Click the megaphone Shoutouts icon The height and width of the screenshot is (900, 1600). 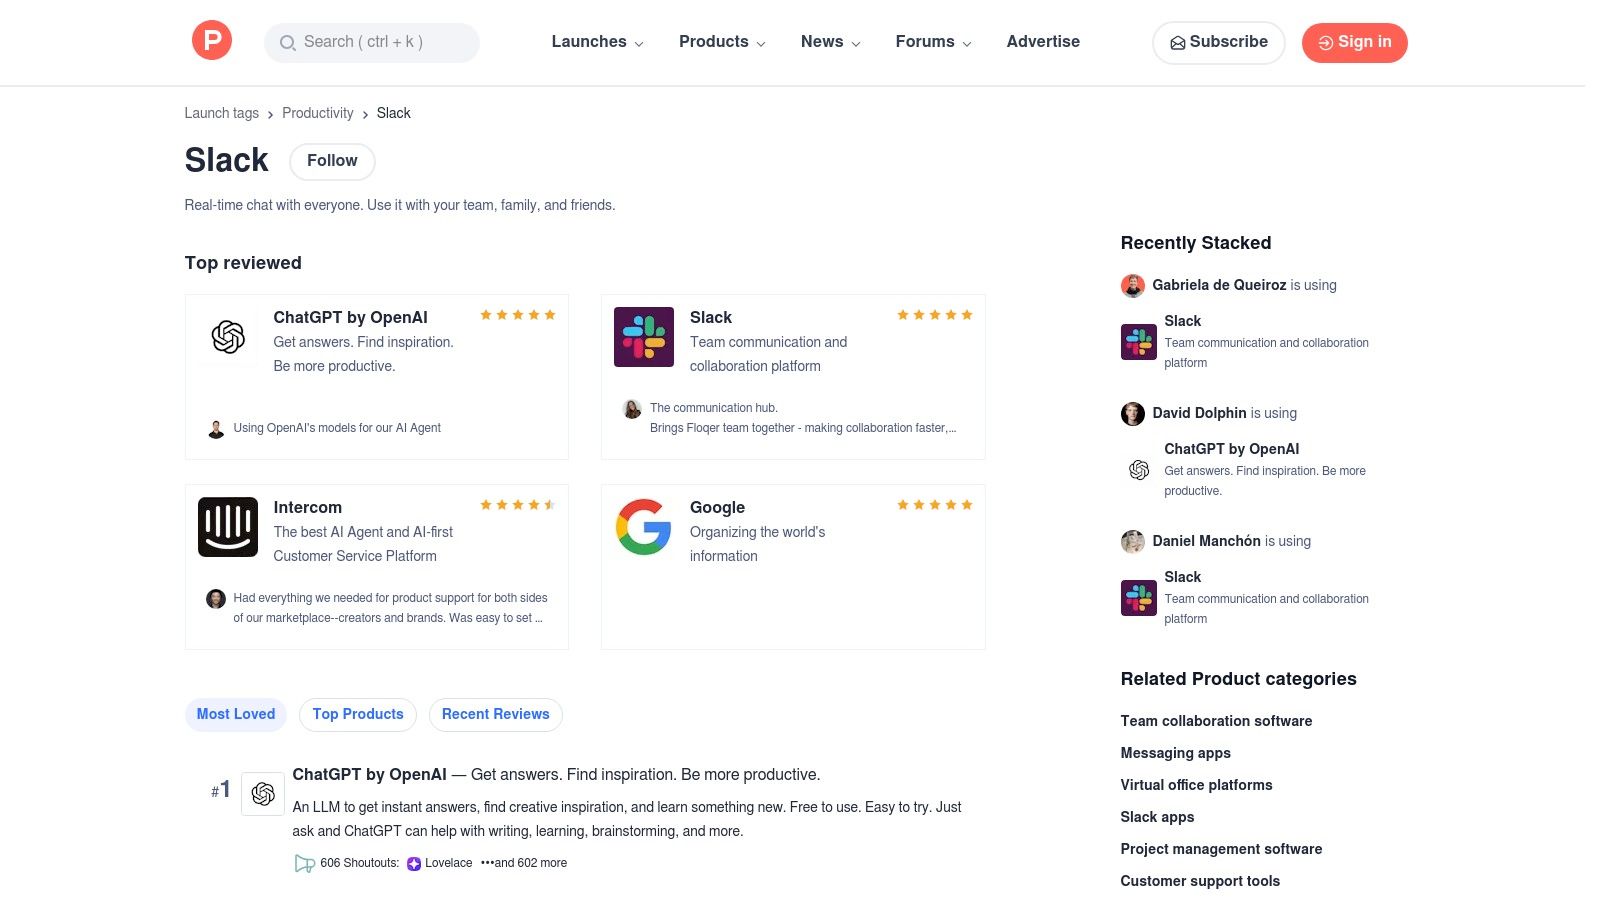[304, 863]
